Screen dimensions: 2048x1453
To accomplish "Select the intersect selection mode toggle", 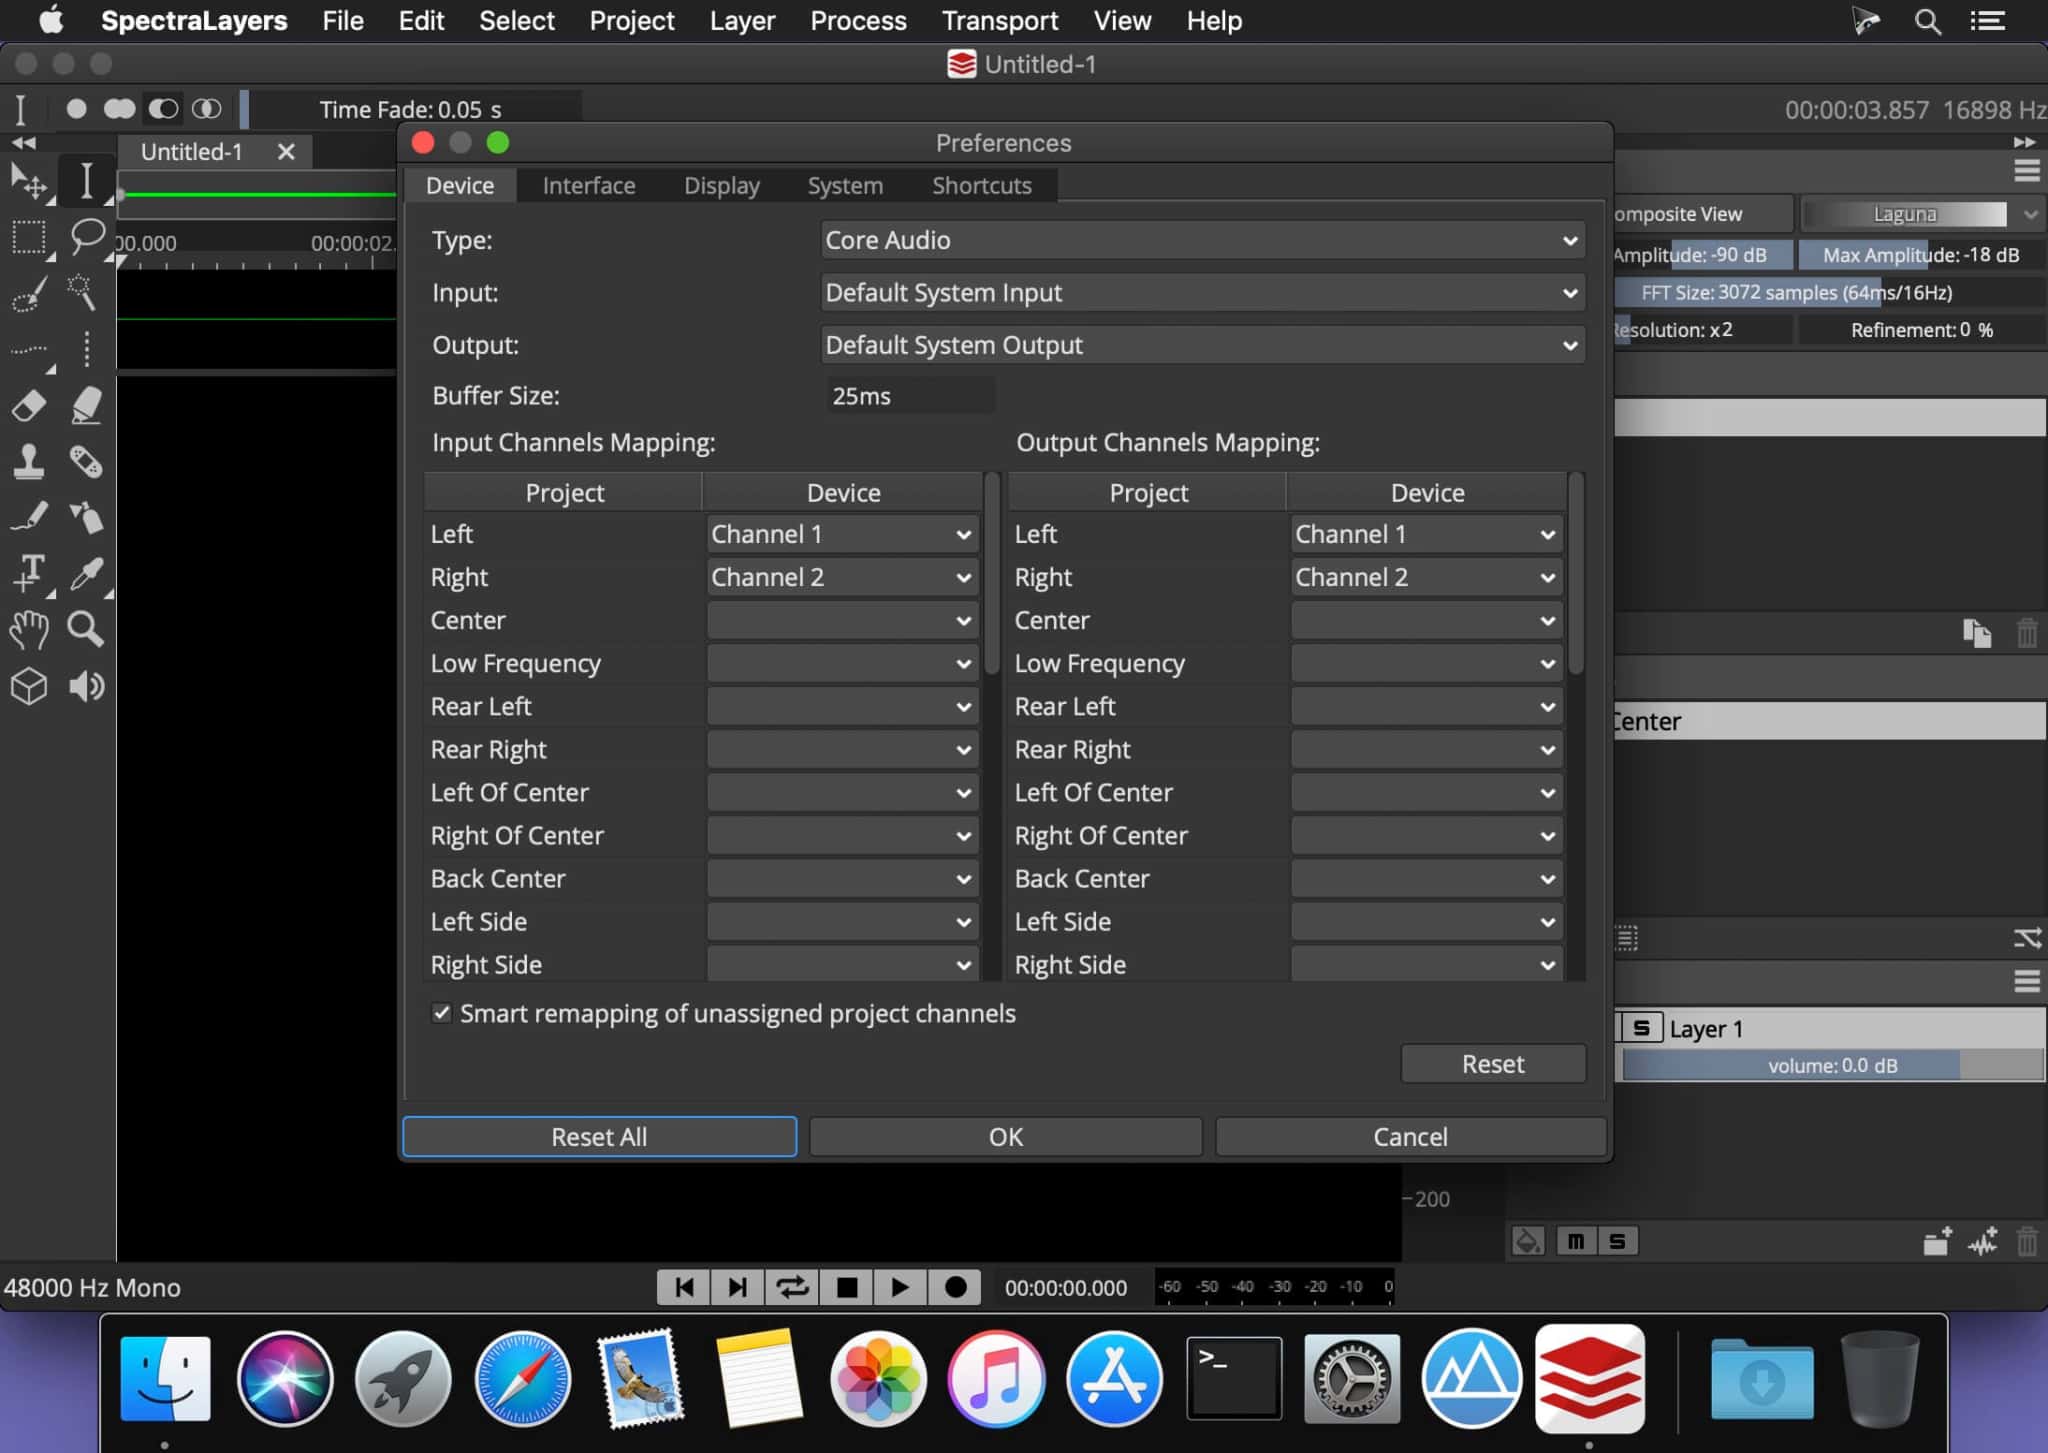I will tap(206, 108).
